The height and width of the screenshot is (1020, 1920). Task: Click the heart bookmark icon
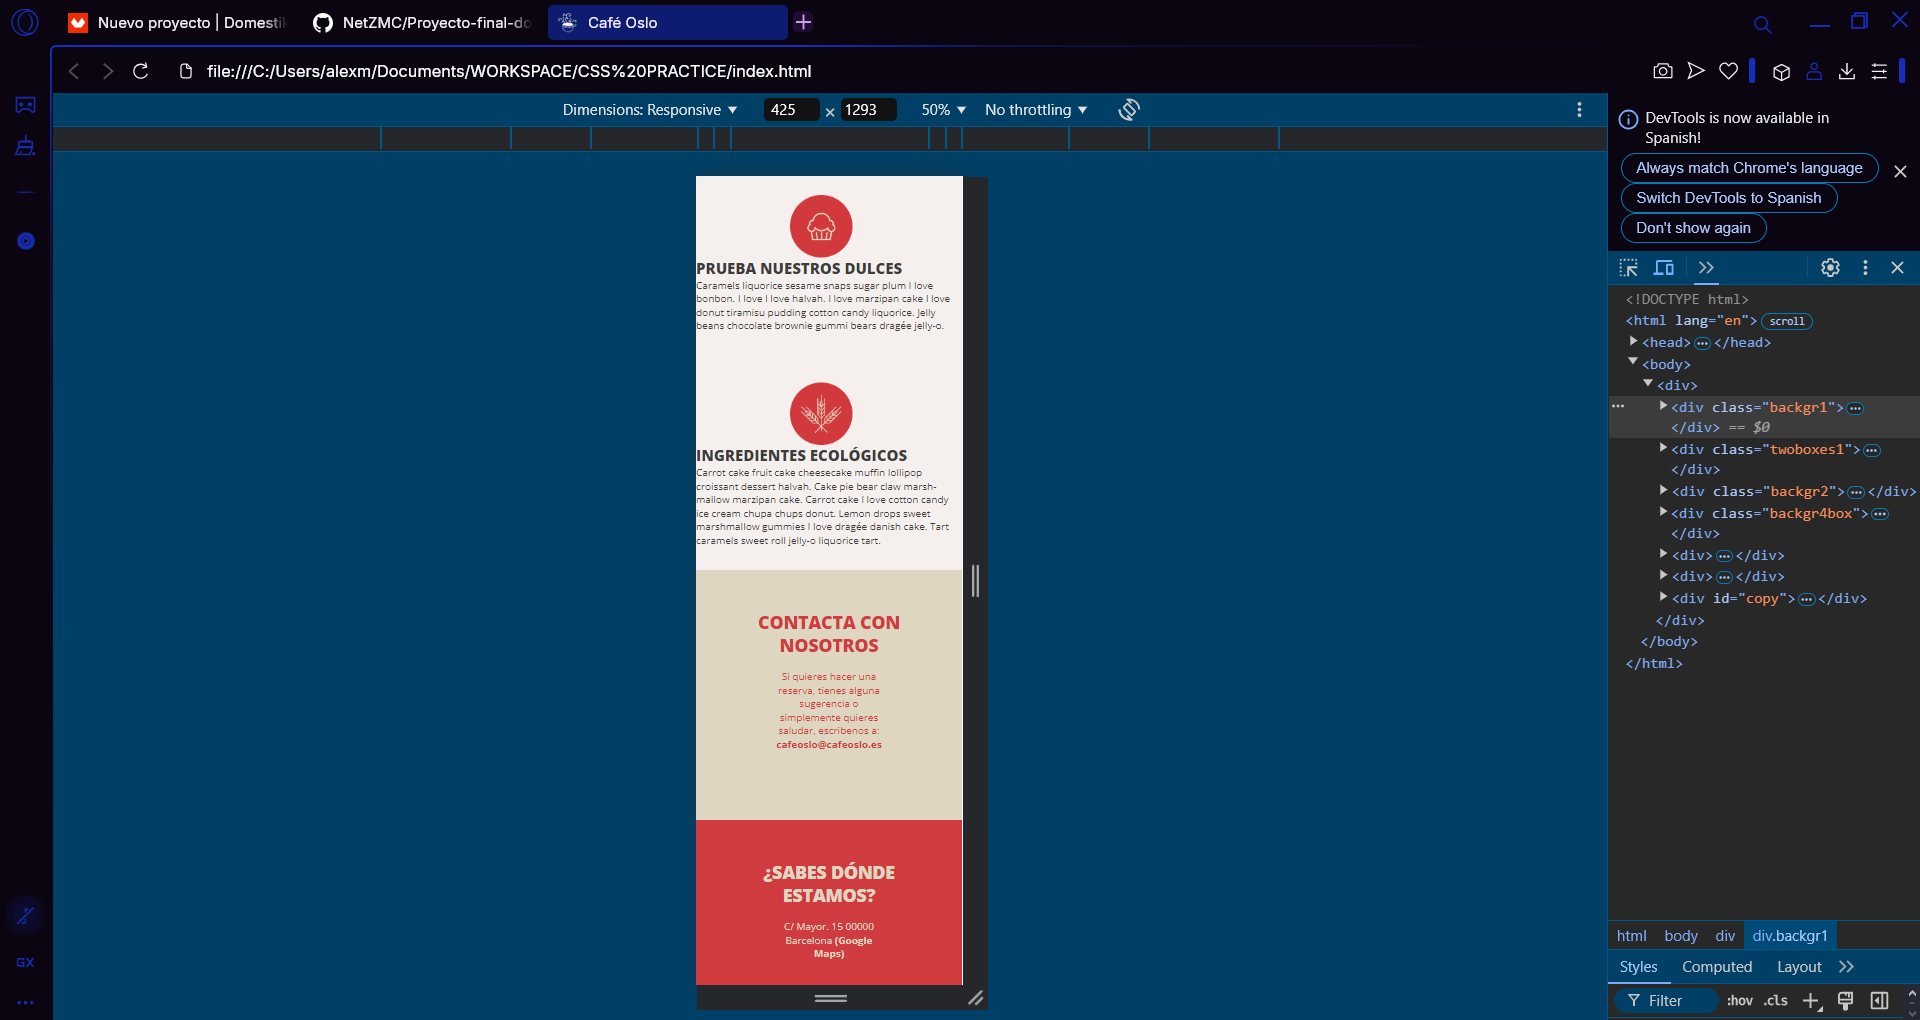1728,71
